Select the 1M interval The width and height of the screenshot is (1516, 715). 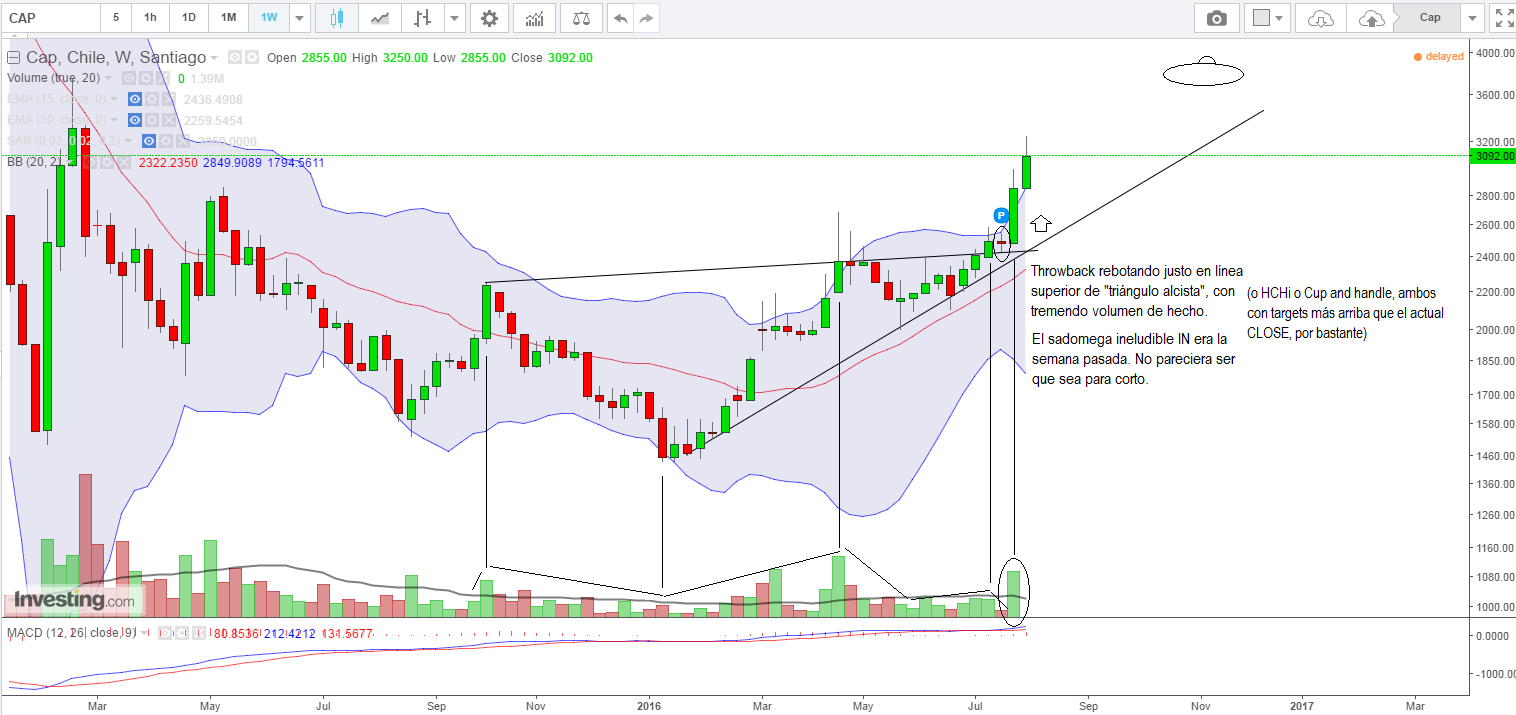229,18
